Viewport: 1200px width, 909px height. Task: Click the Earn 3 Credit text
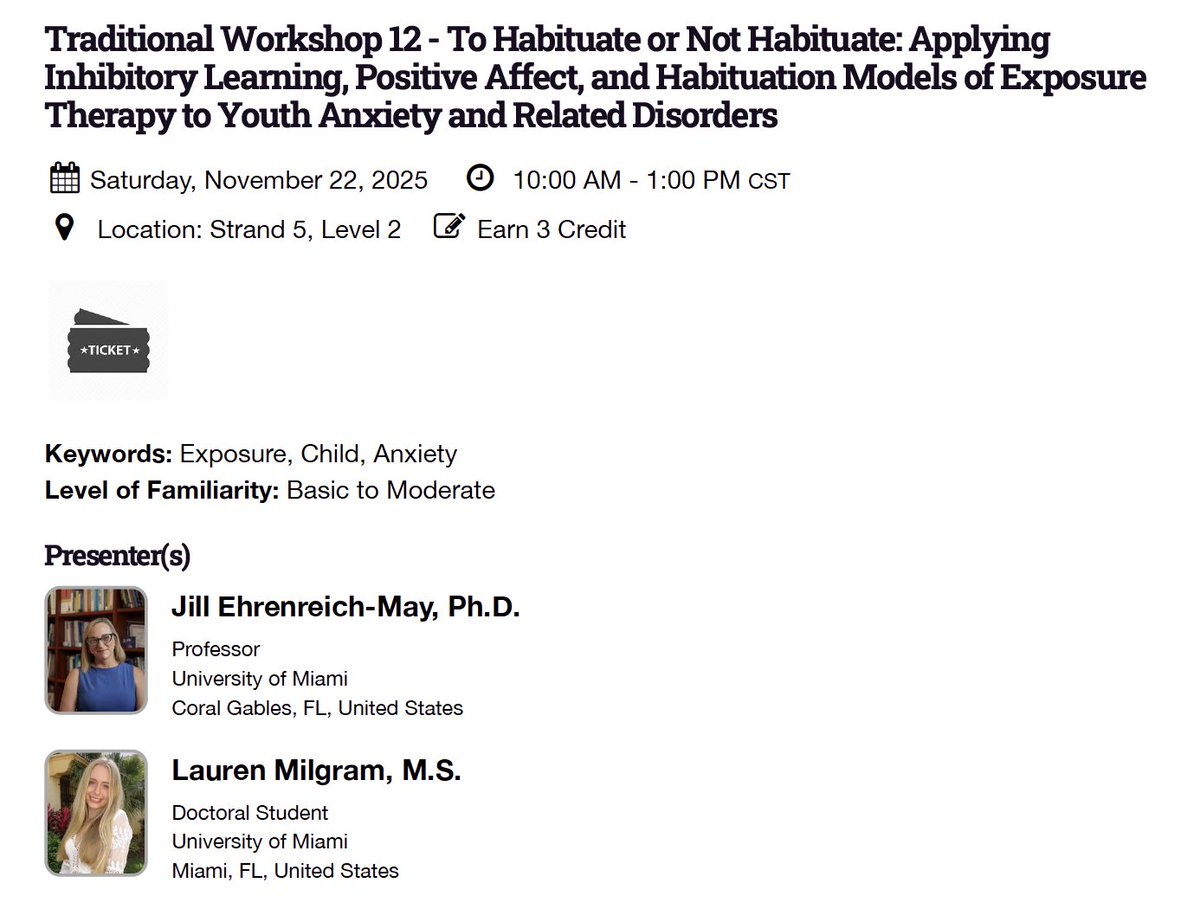552,229
